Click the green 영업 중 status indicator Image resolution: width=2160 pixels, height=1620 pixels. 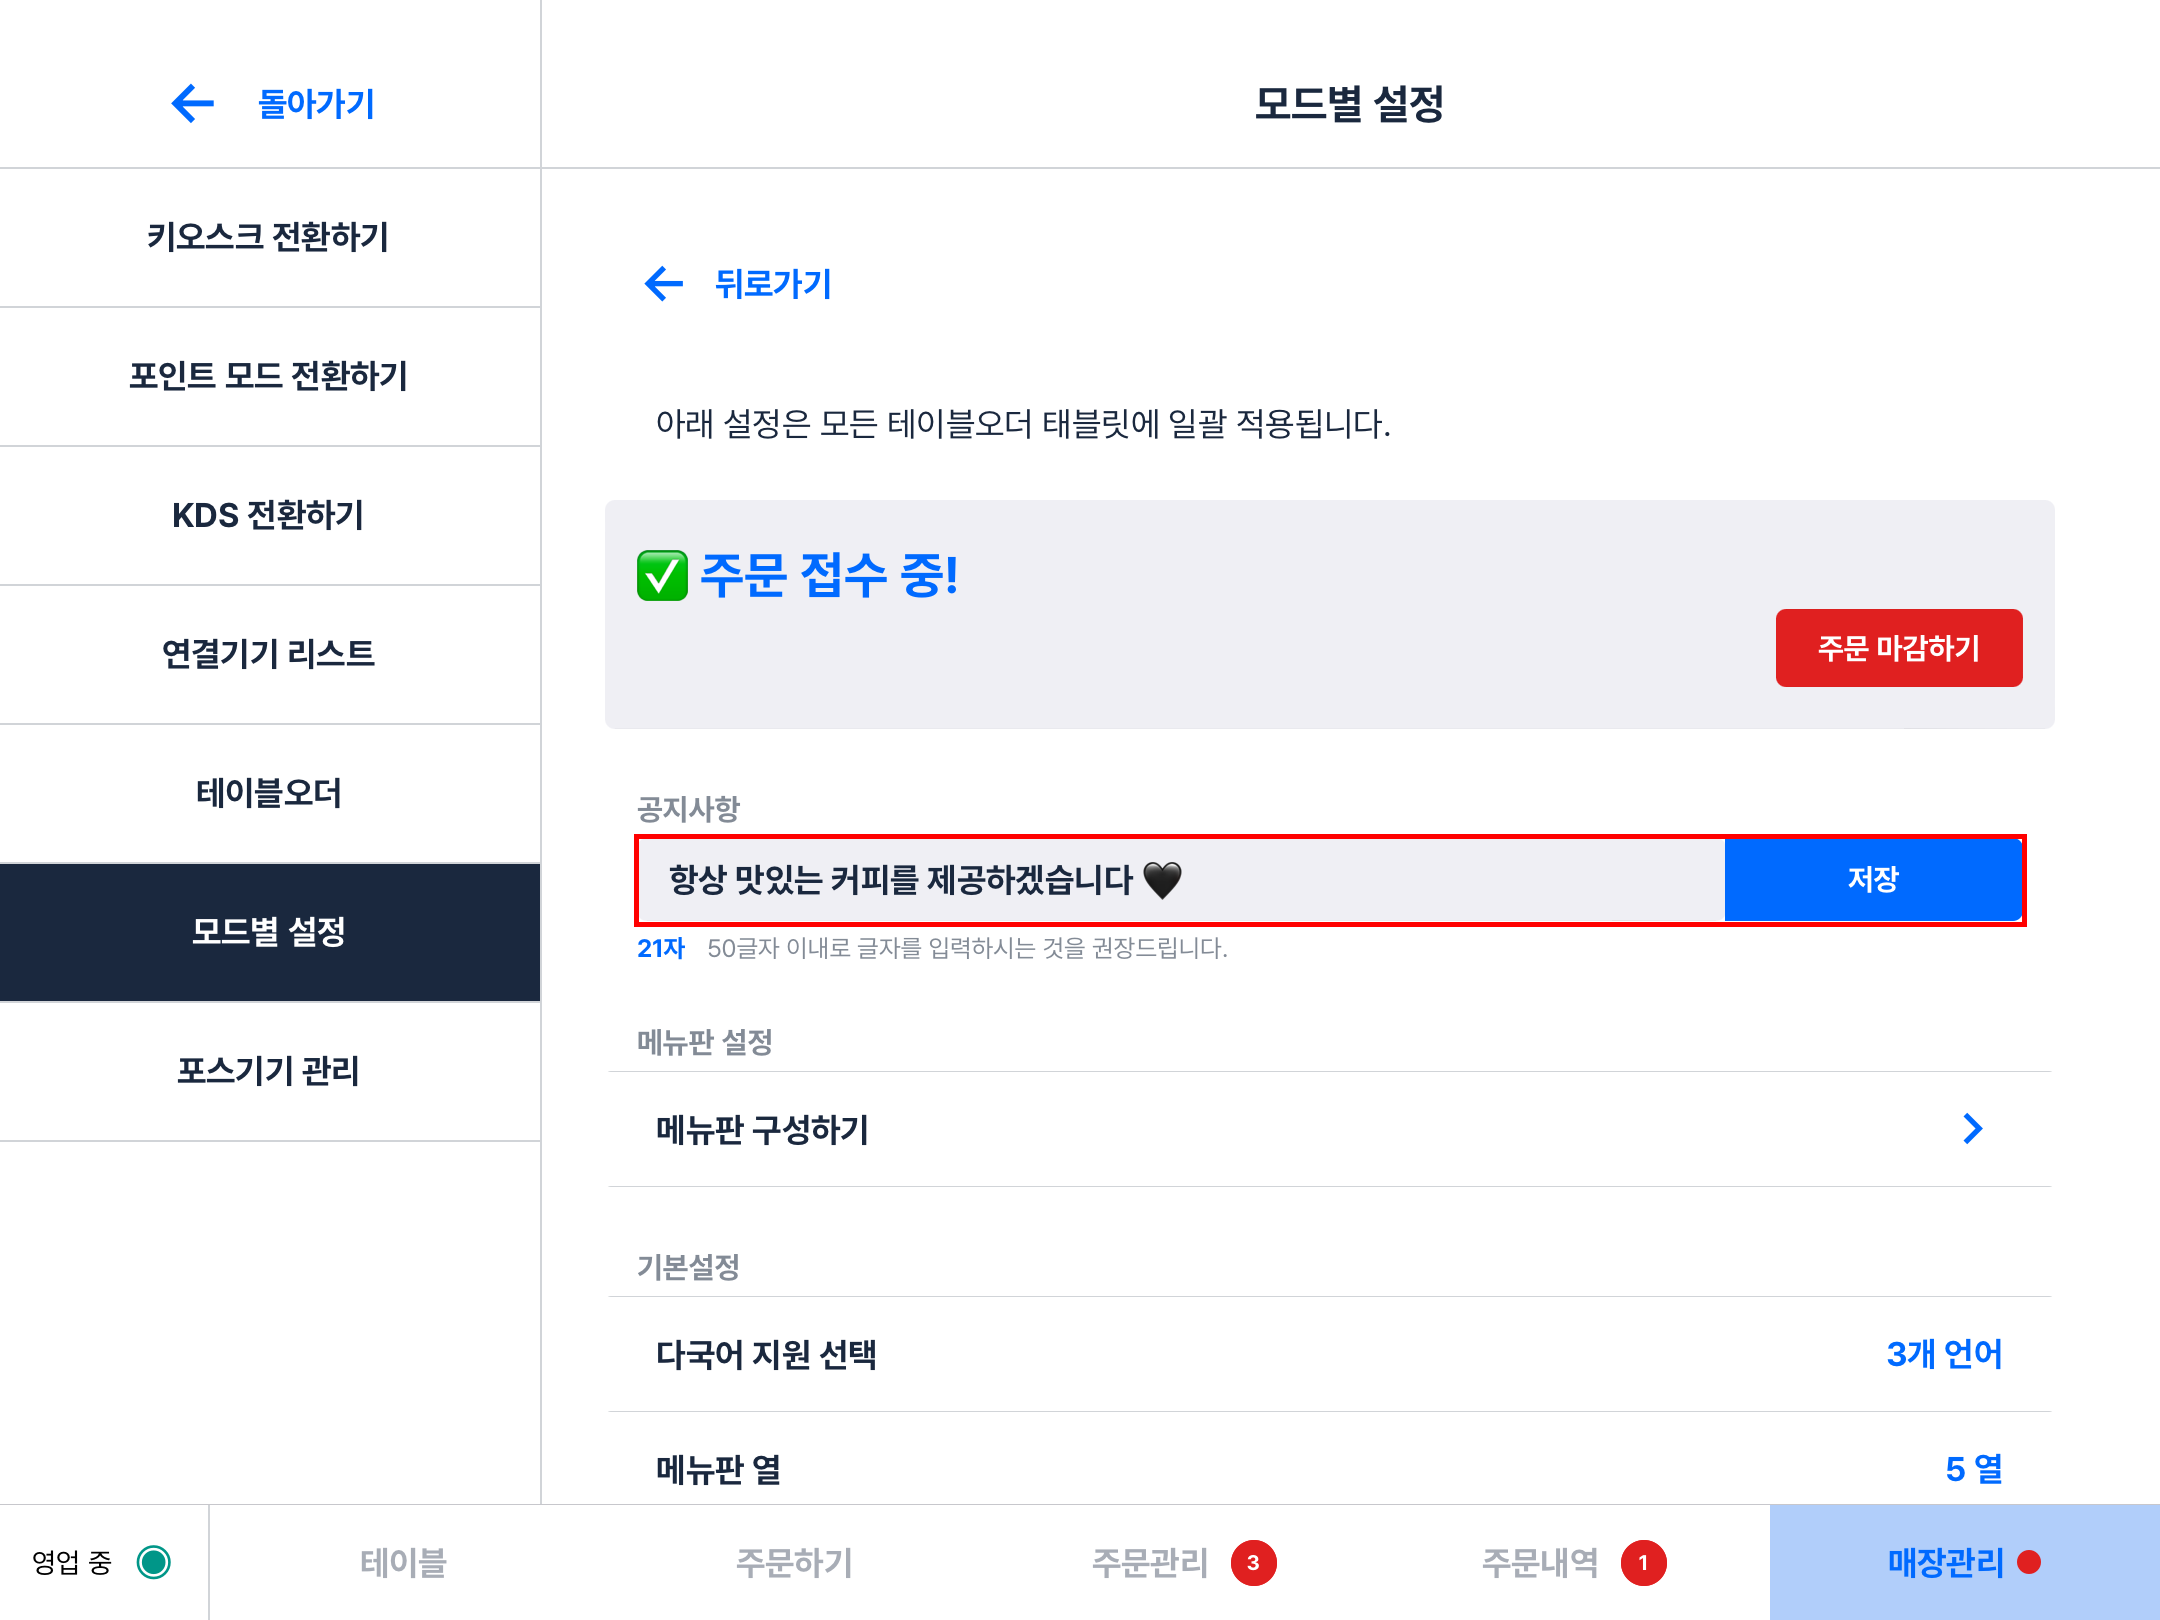(x=154, y=1562)
